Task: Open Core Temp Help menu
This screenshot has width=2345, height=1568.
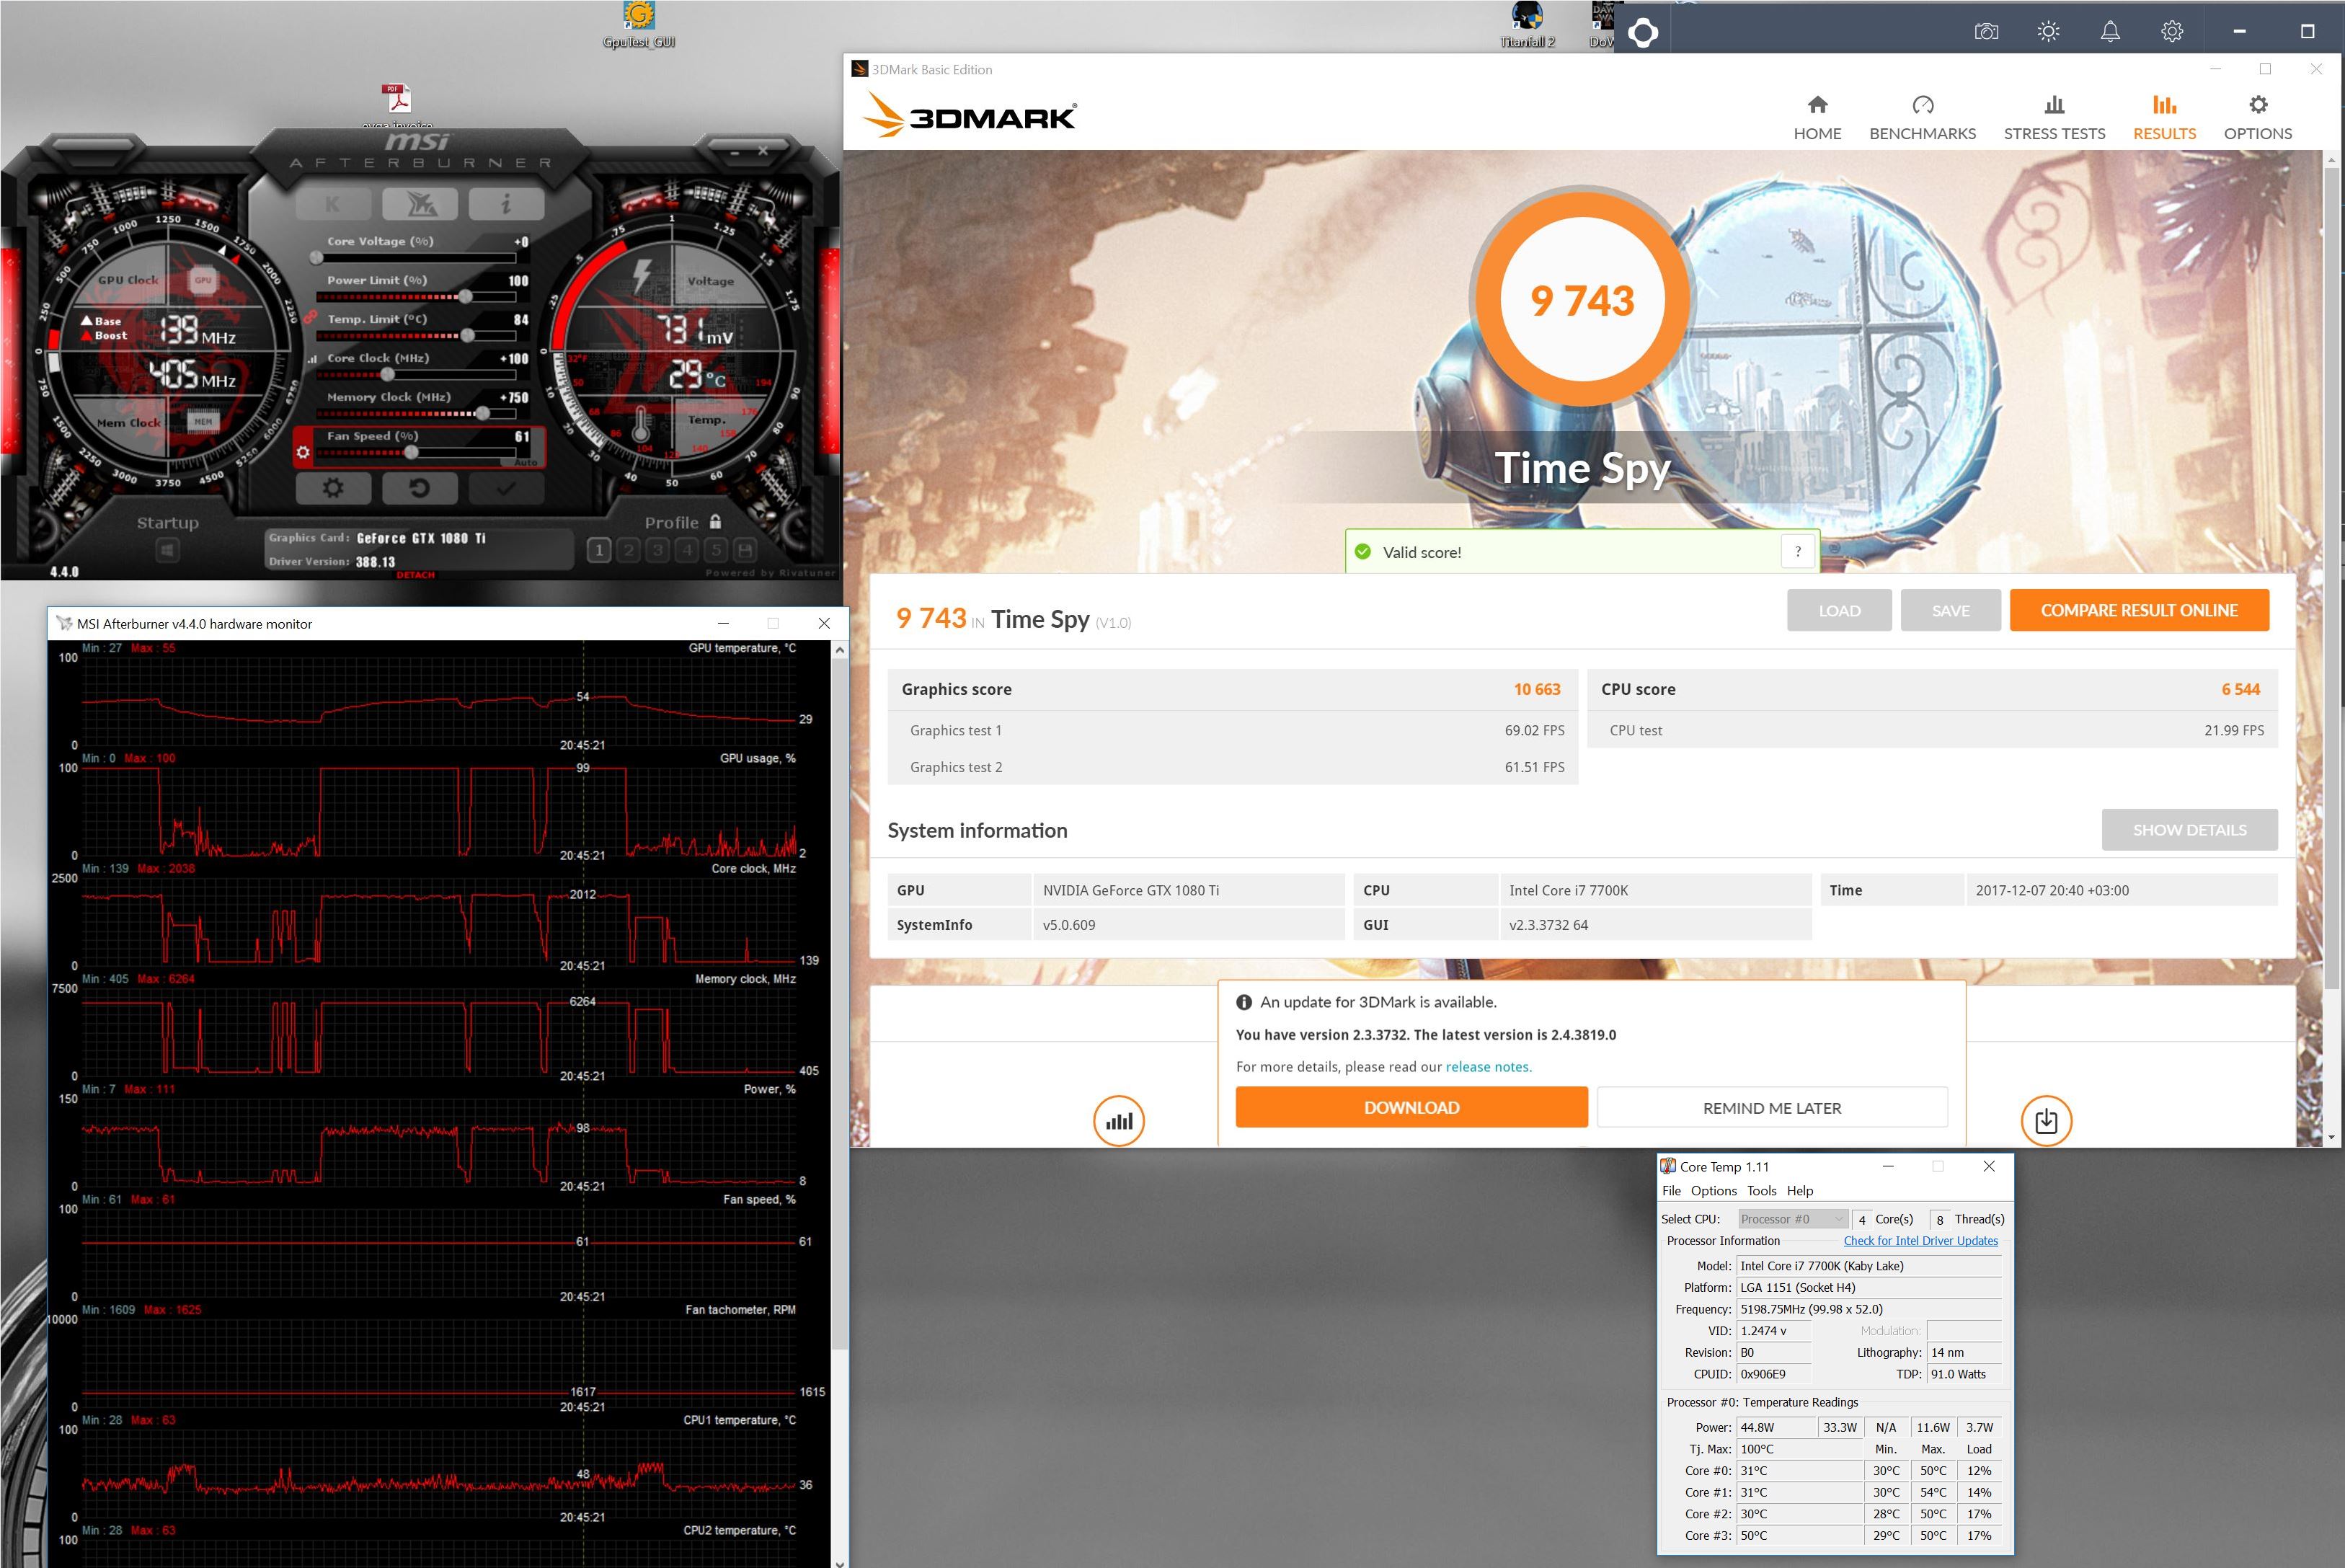Action: pos(1800,1191)
